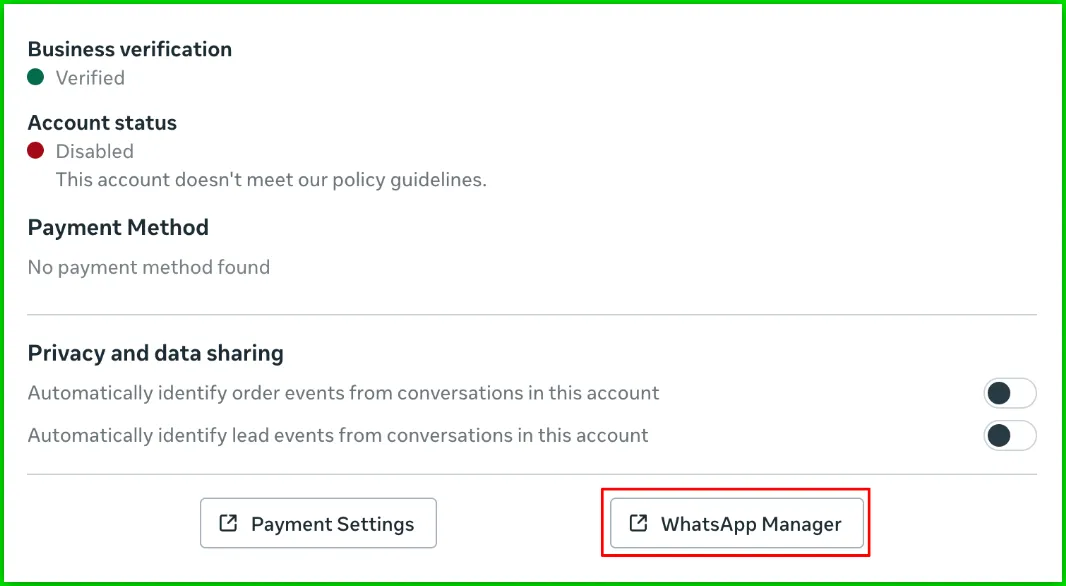Viewport: 1066px width, 586px height.
Task: Click the Account status heading
Action: click(x=102, y=123)
